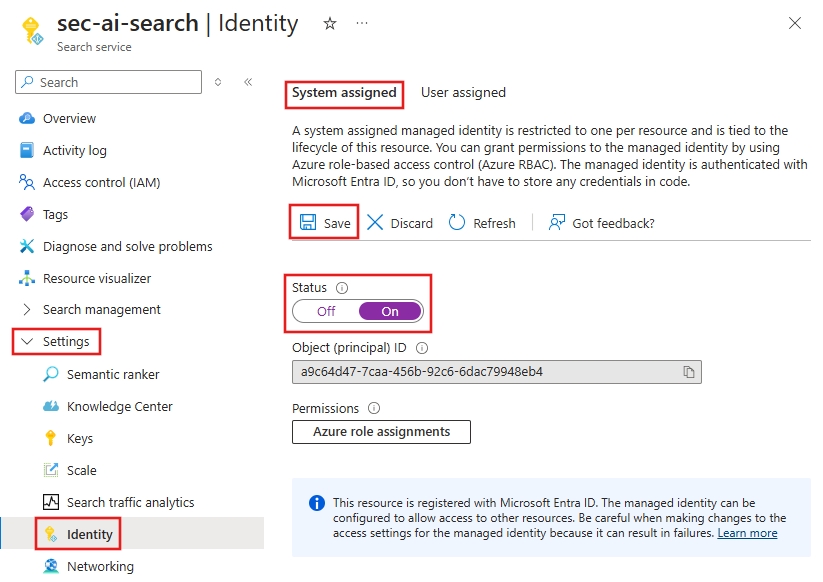Screen dimensions: 823x582
Task: Switch to the System assigned tab
Action: [x=344, y=93]
